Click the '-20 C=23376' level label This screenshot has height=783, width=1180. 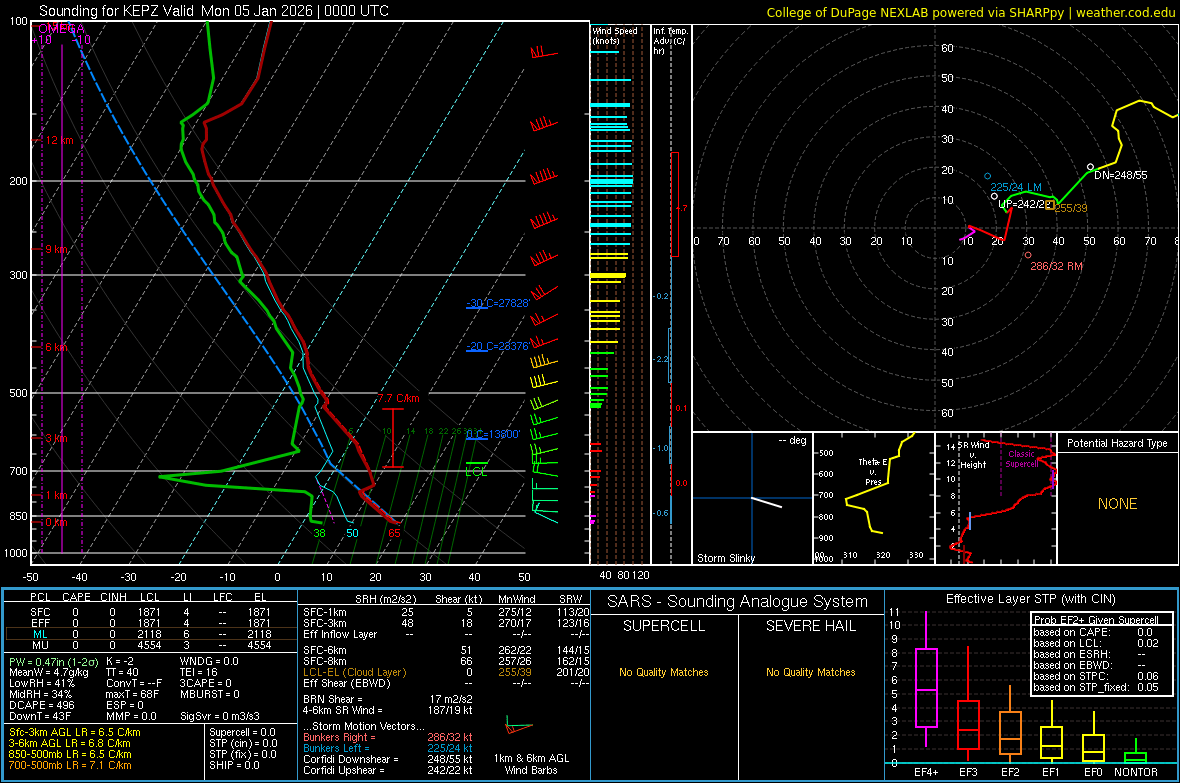tap(497, 346)
